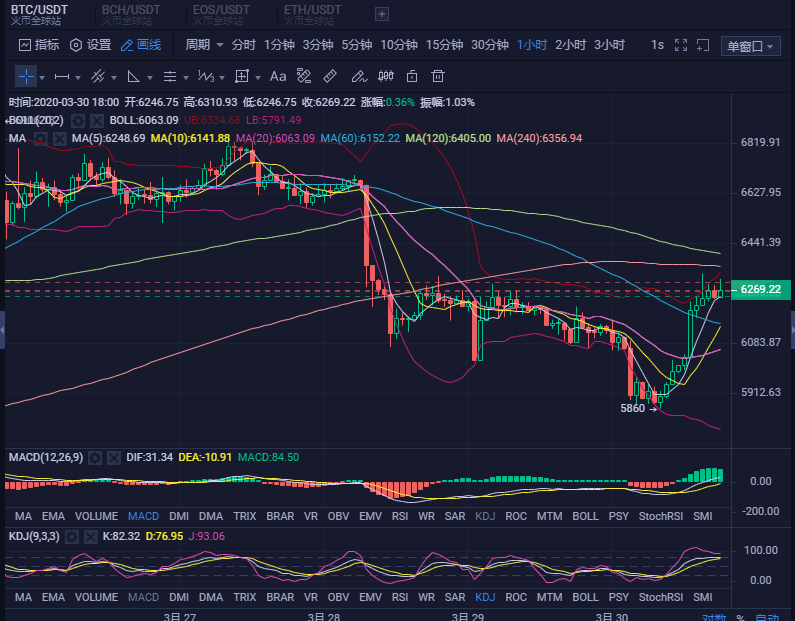Select the crosshair cursor tool

[26, 77]
